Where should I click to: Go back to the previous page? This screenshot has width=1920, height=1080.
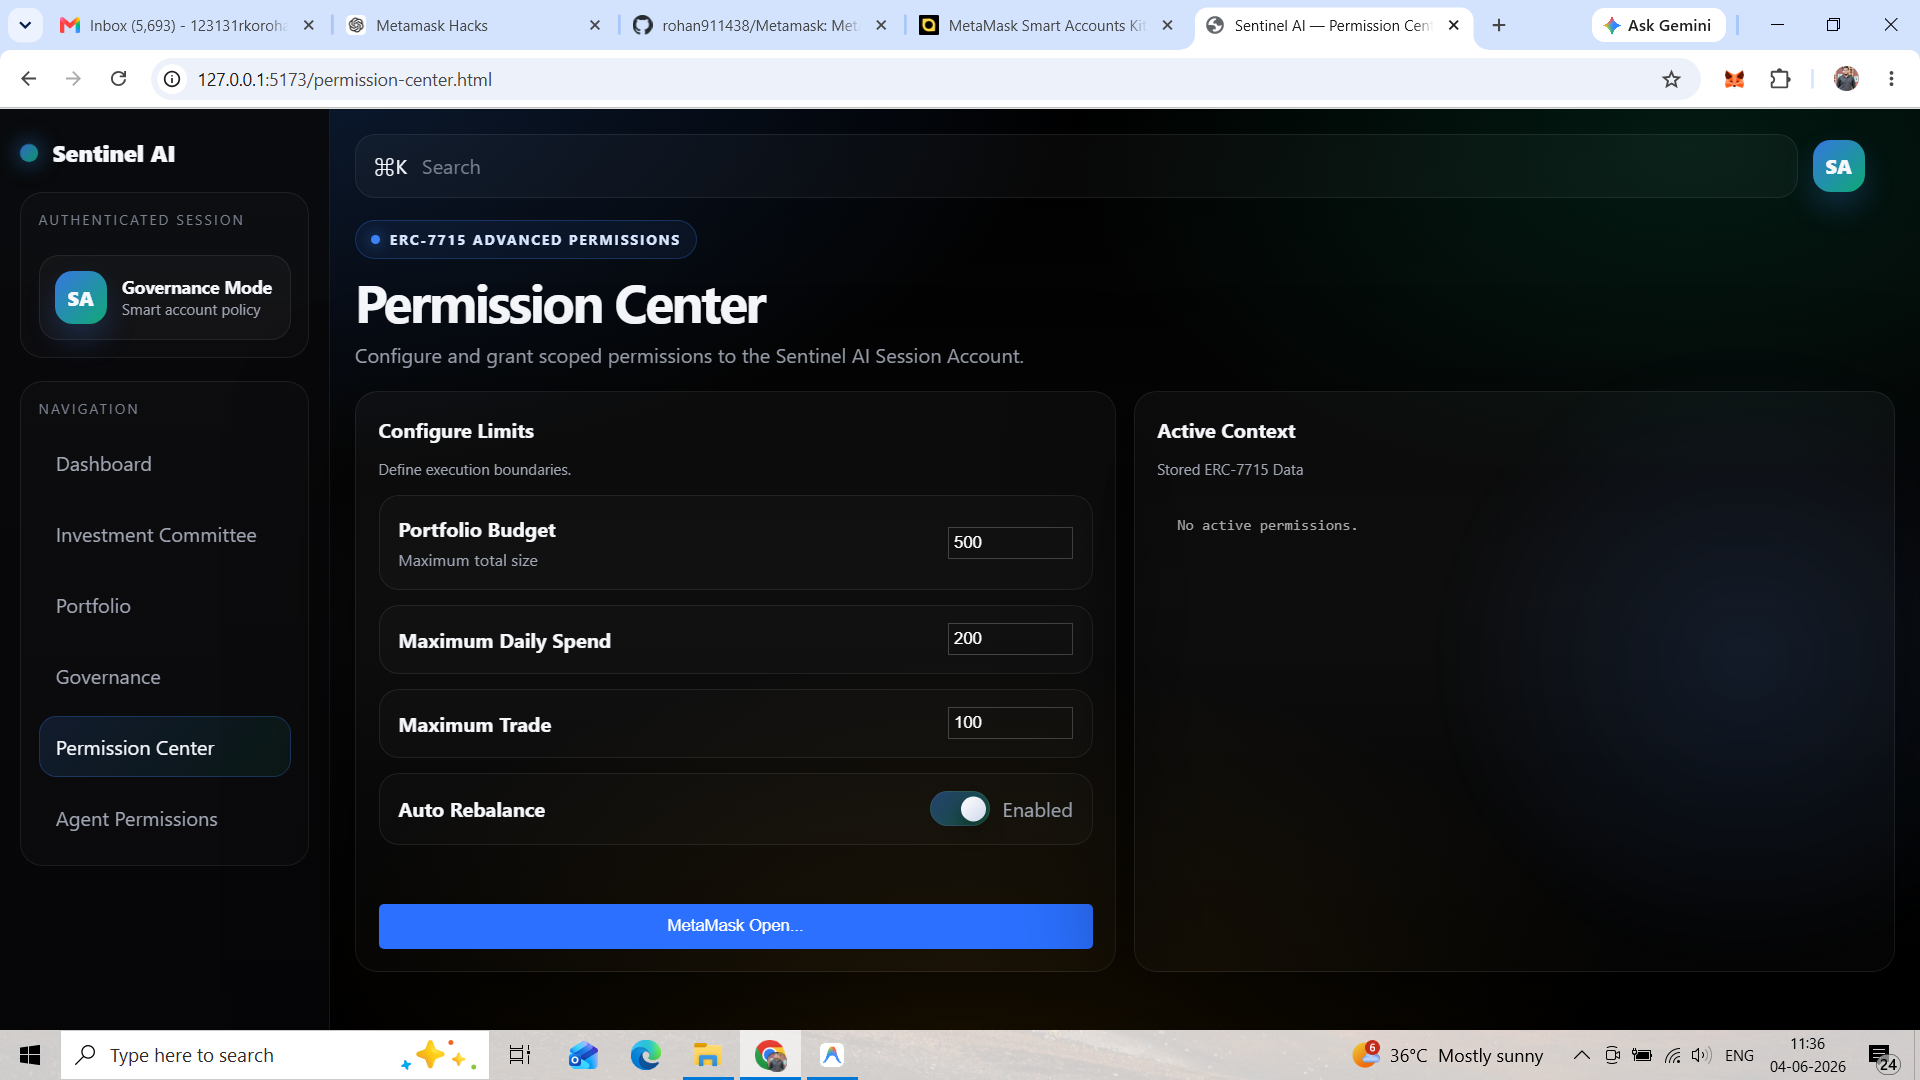pyautogui.click(x=28, y=79)
